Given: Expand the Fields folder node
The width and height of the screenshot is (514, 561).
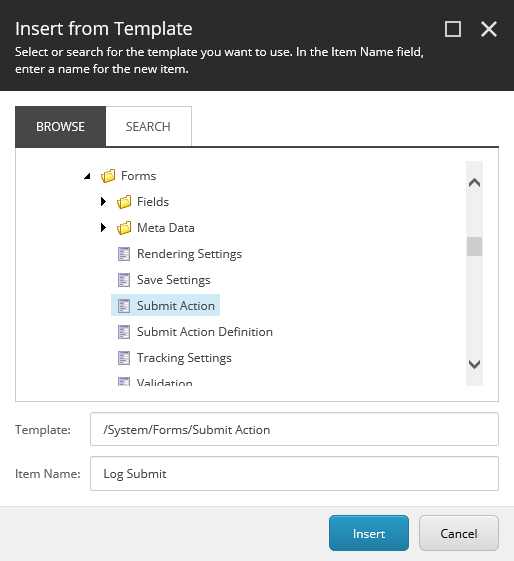Looking at the screenshot, I should [103, 202].
